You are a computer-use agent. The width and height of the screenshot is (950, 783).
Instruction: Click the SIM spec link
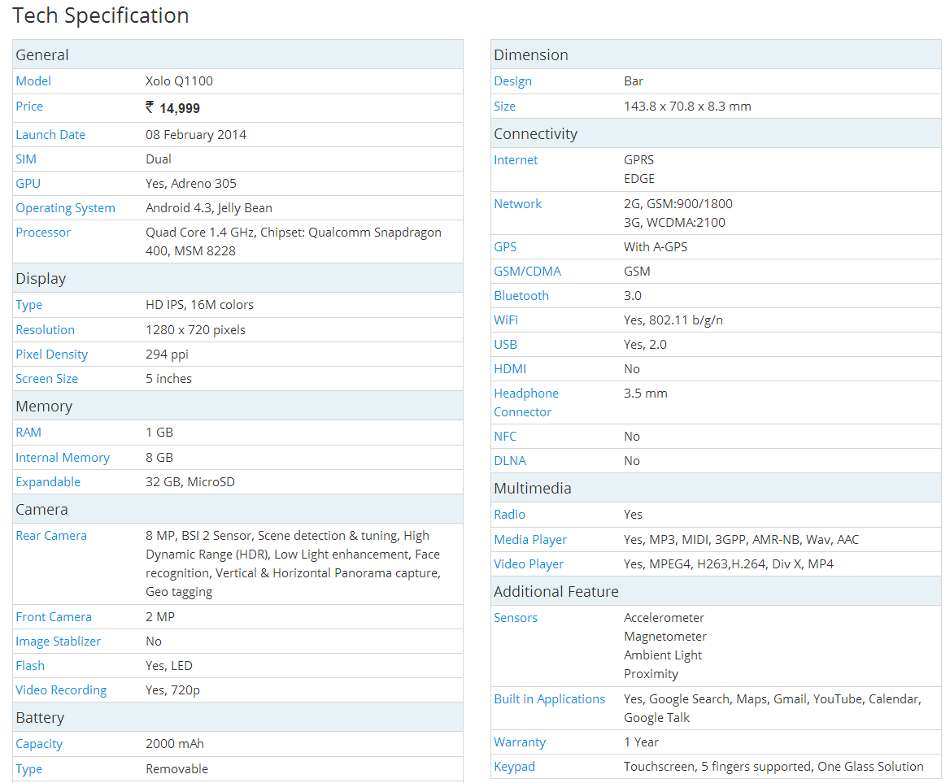point(26,159)
